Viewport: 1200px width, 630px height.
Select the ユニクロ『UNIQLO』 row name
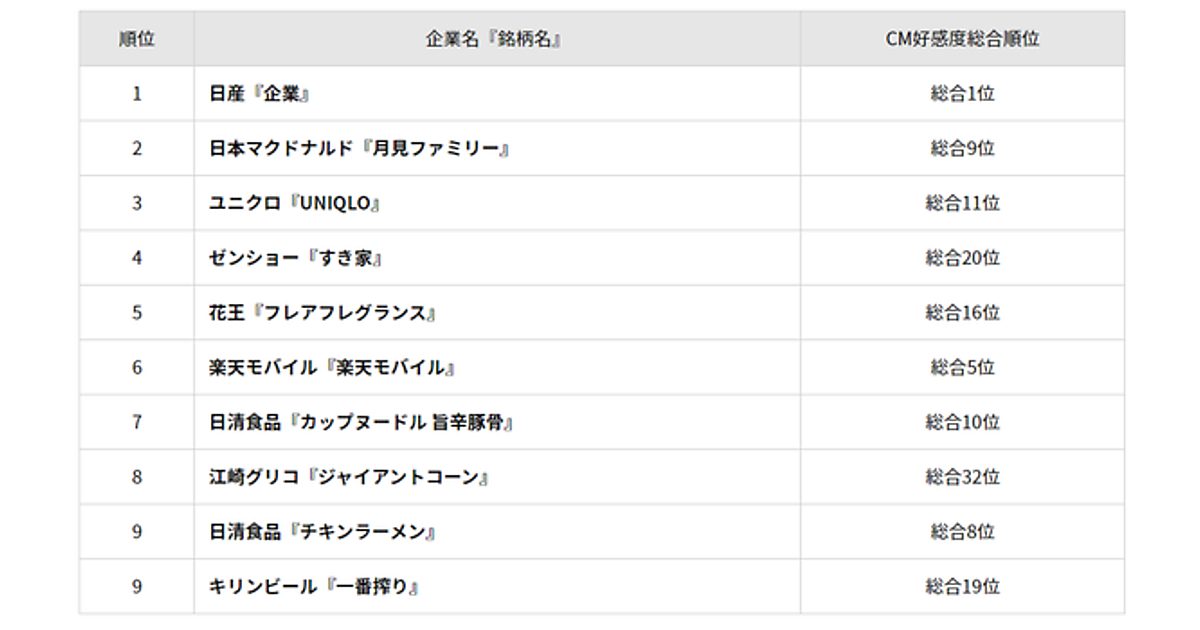click(x=295, y=204)
